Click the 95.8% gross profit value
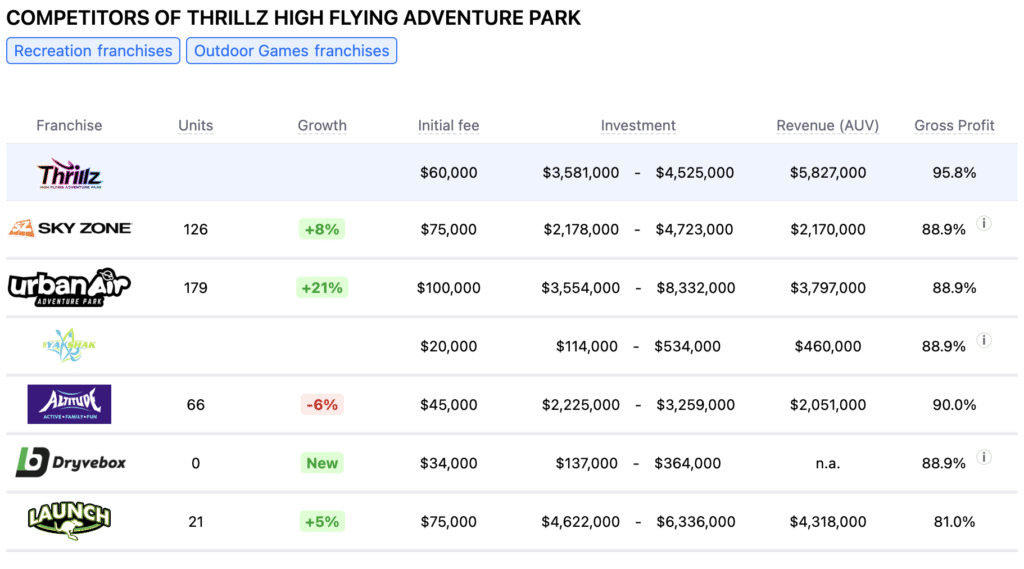The image size is (1024, 569). click(x=954, y=172)
